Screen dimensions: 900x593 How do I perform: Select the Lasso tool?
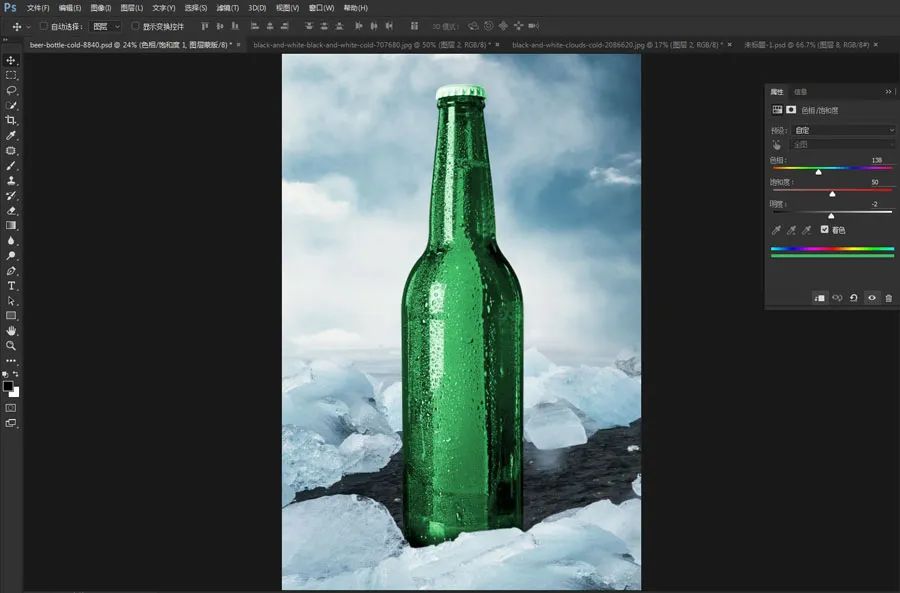[11, 90]
